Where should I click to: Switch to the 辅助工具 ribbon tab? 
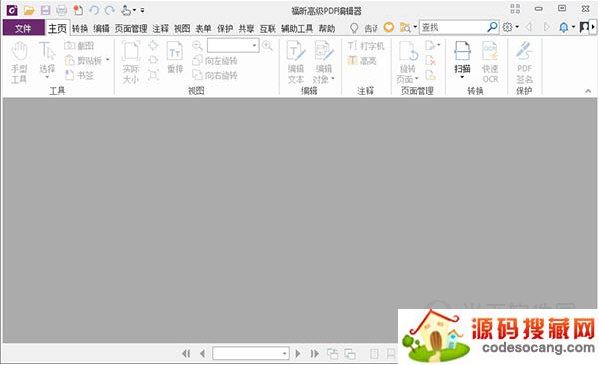click(x=297, y=28)
